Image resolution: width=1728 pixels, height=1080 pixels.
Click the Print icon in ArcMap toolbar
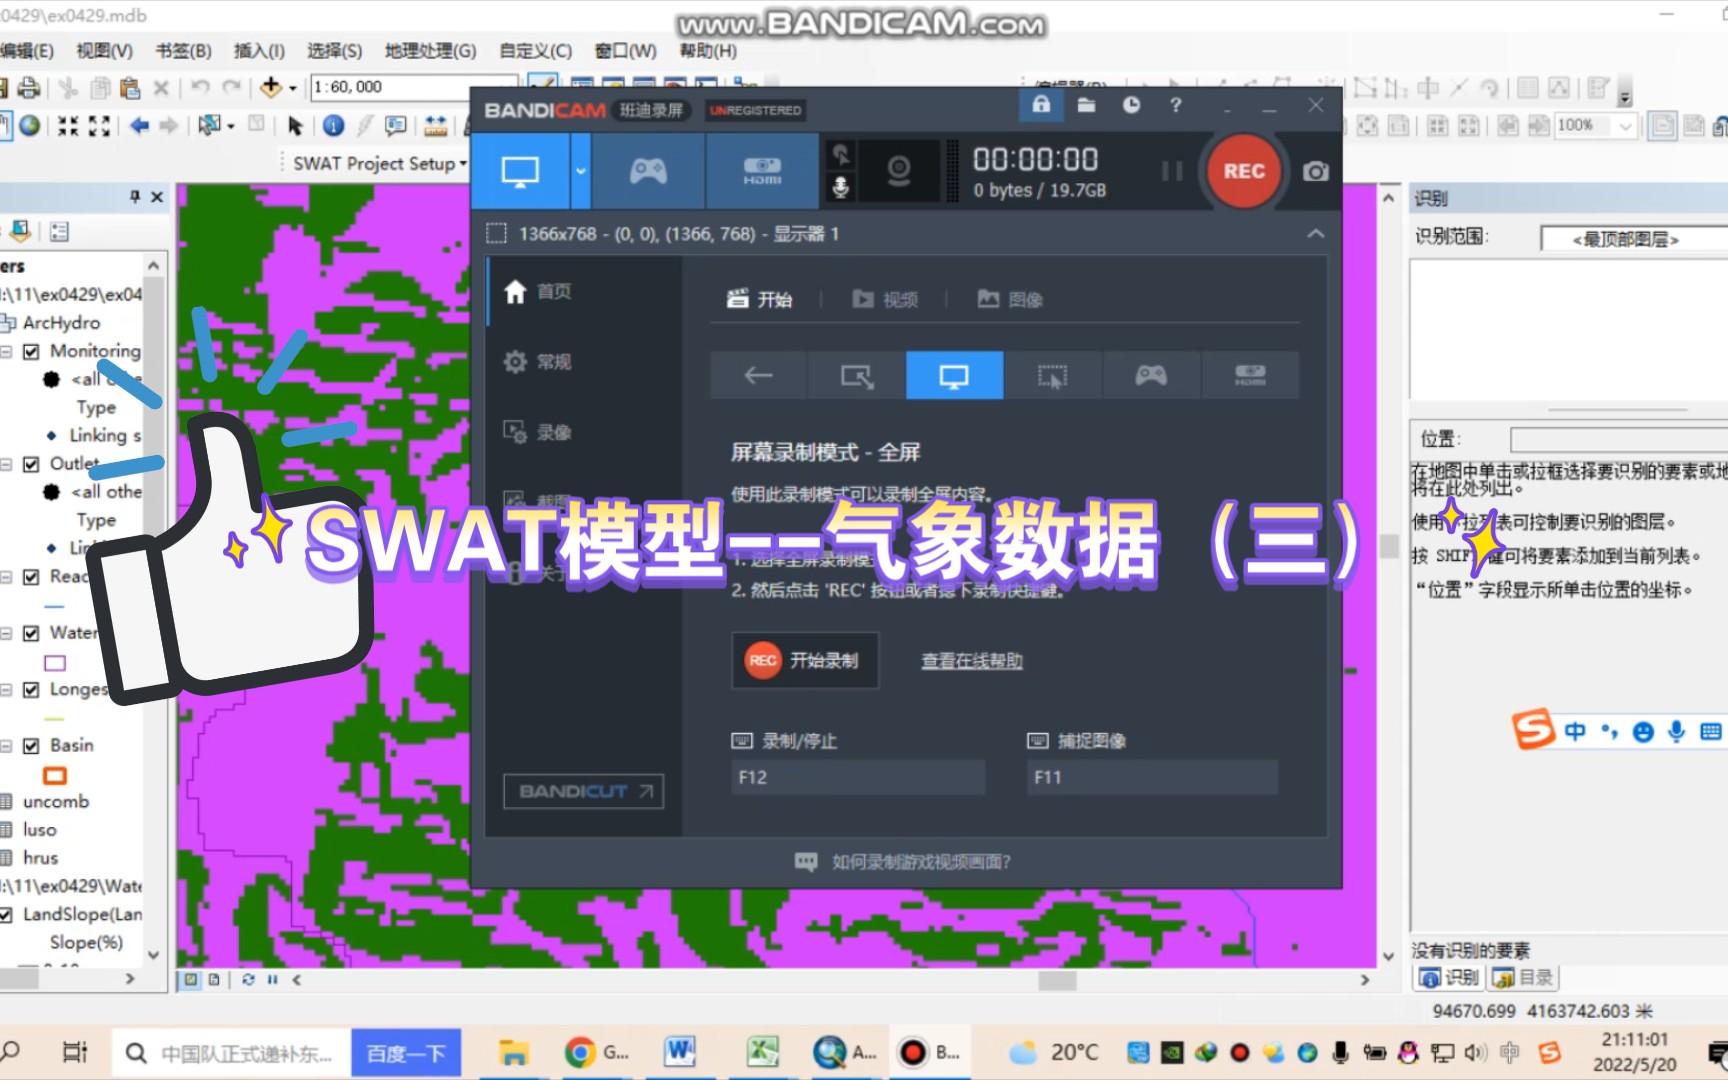pyautogui.click(x=29, y=88)
